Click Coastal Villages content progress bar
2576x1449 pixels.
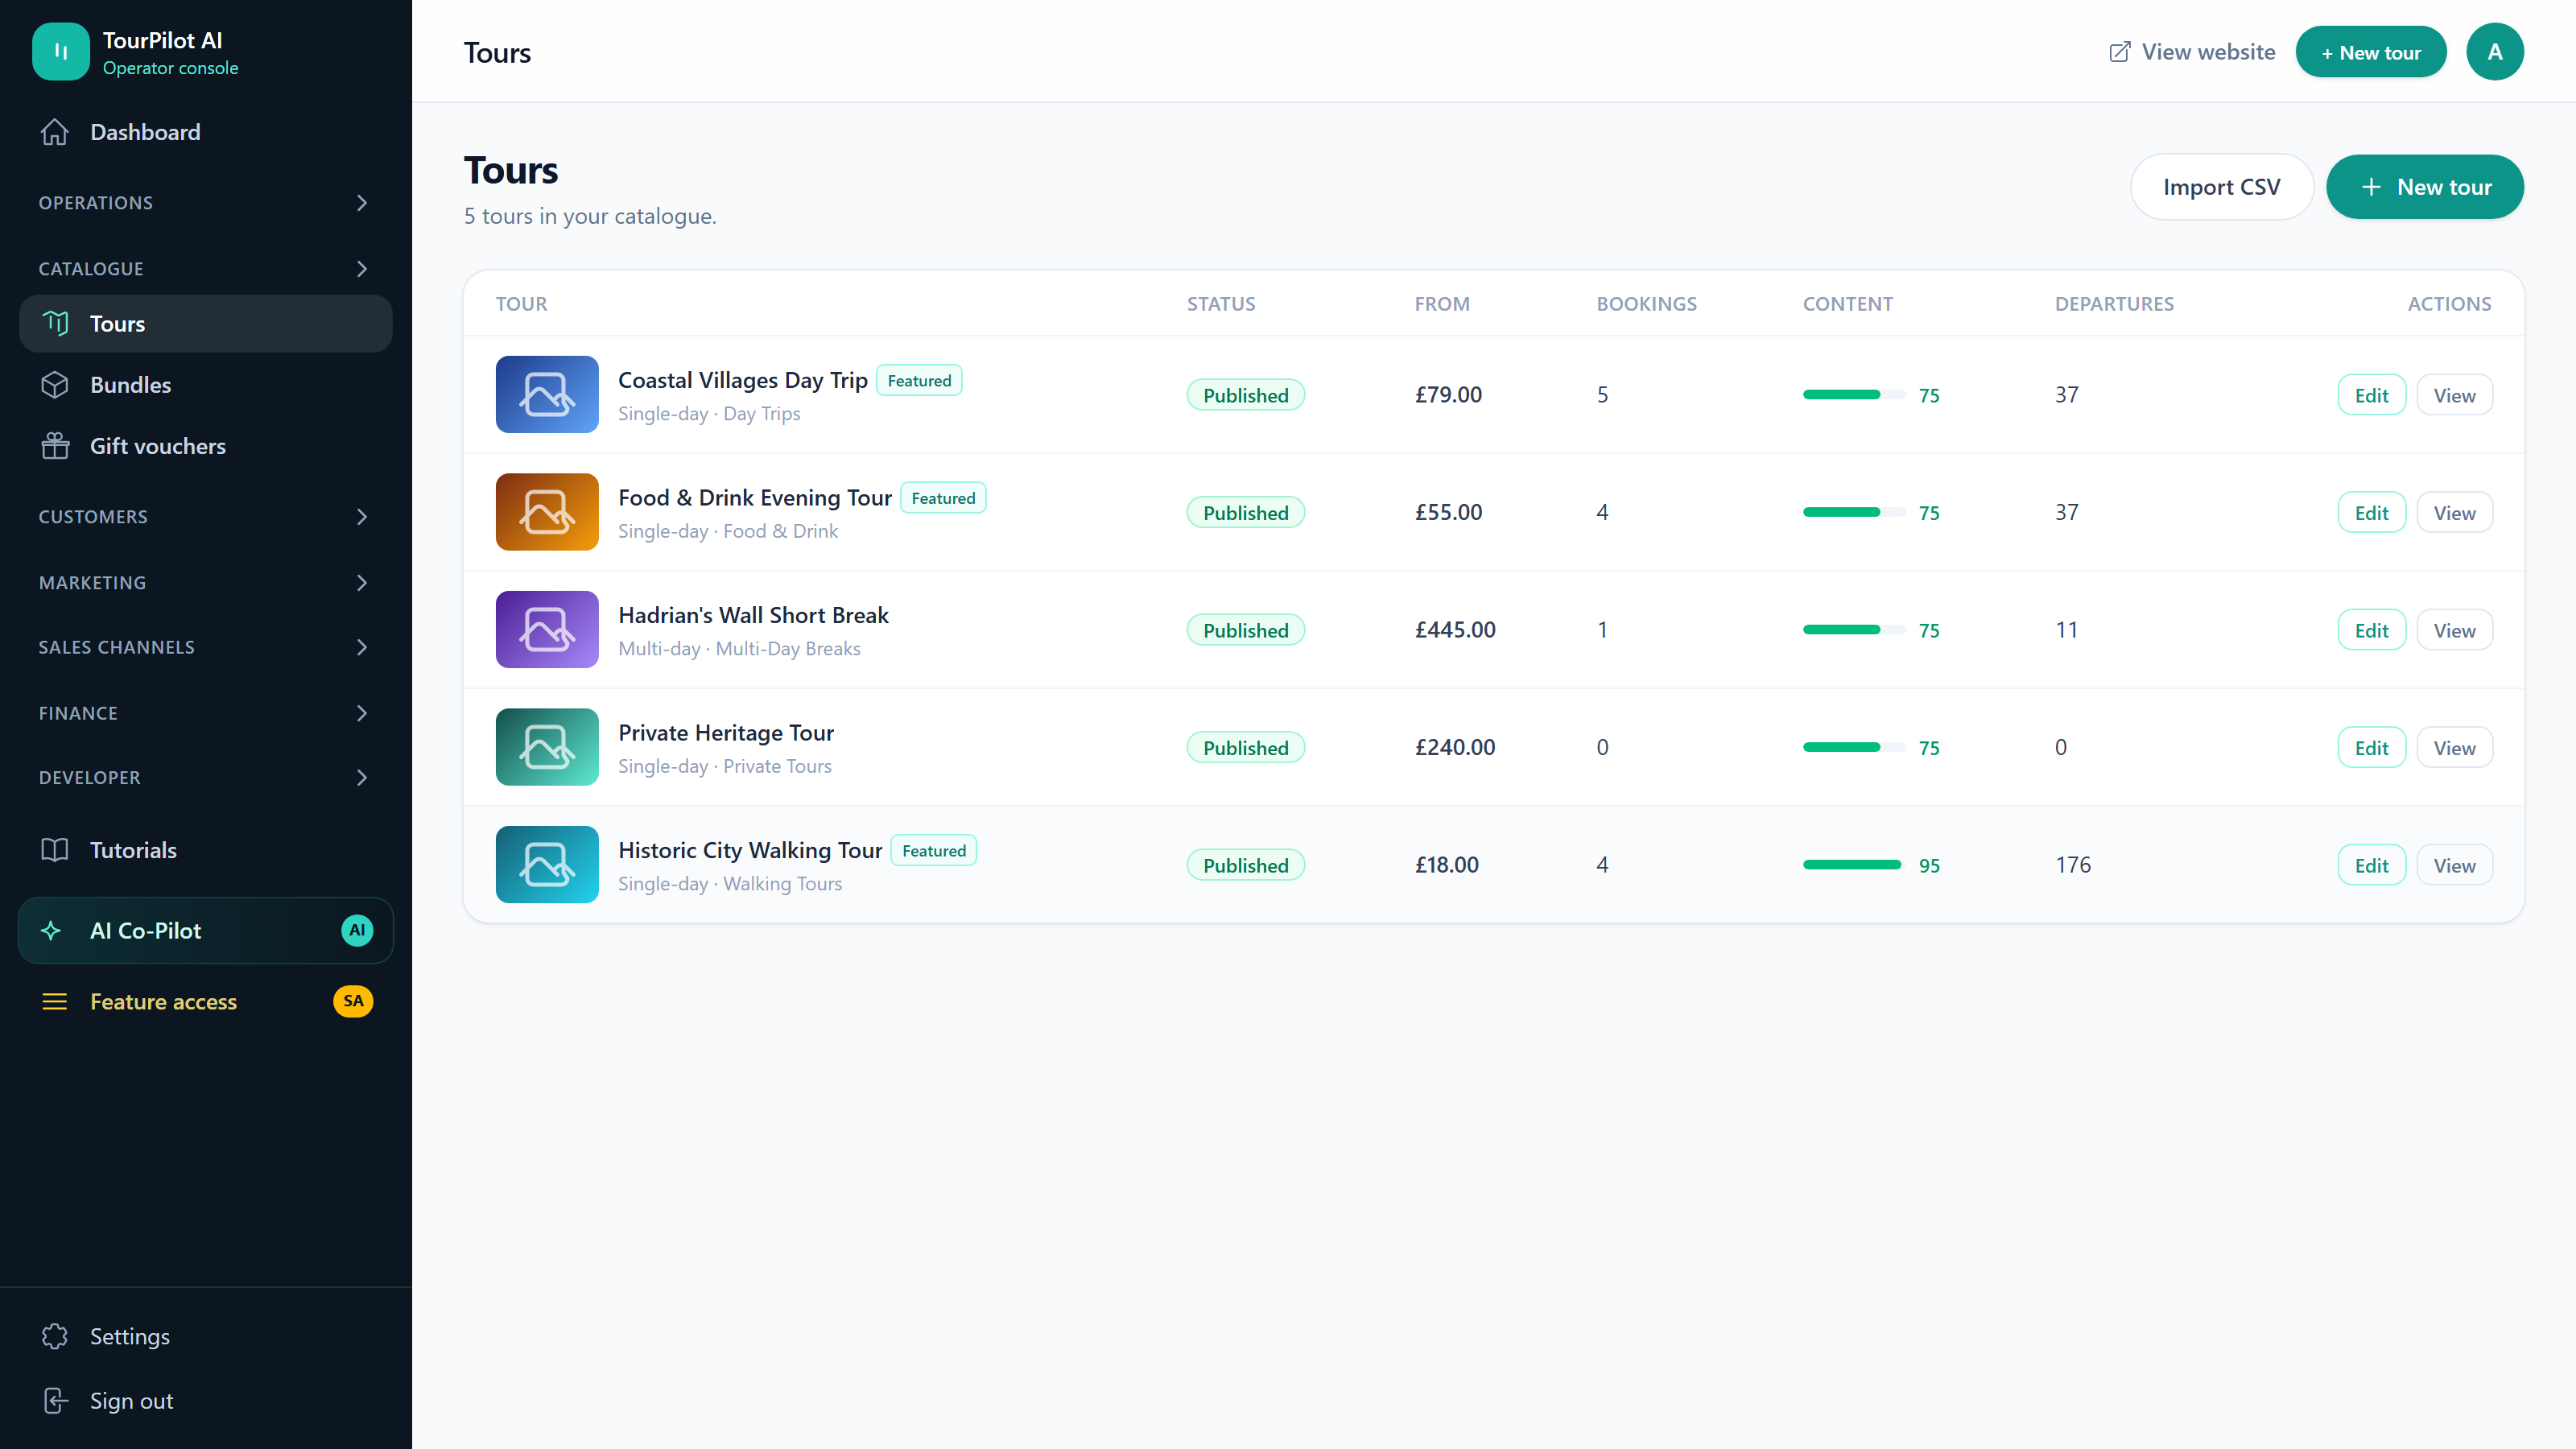(x=1854, y=395)
